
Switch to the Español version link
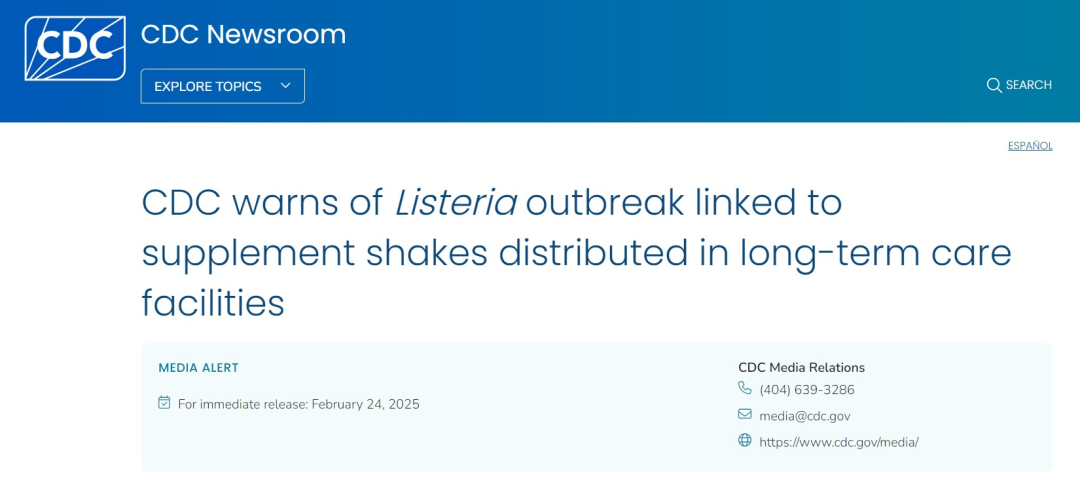[x=1030, y=146]
